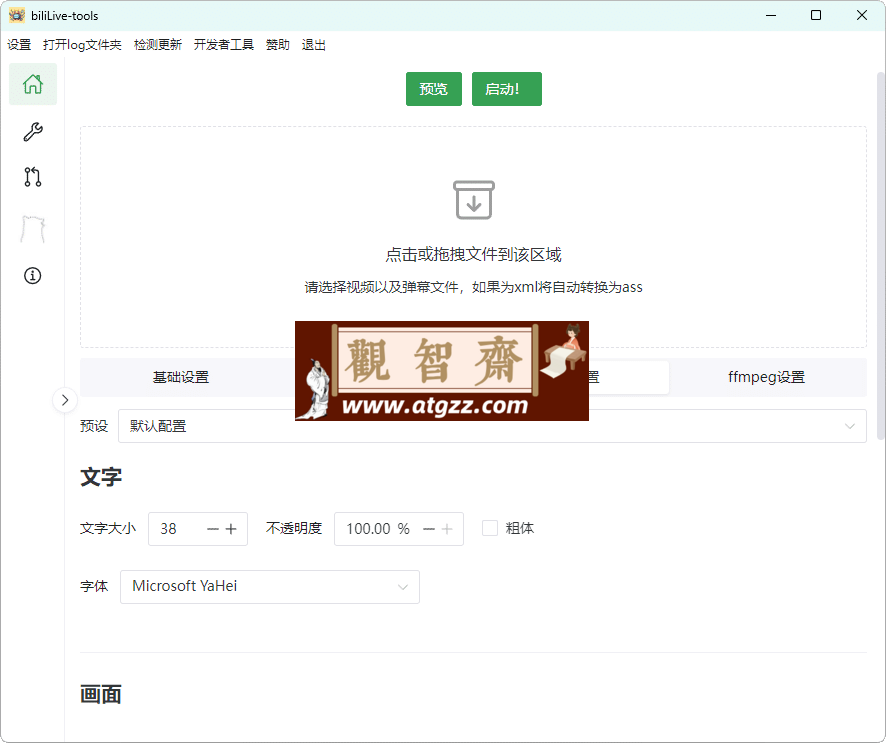Click the vertical scrollbar on the right
Viewport: 886px width, 743px height.
(880, 255)
